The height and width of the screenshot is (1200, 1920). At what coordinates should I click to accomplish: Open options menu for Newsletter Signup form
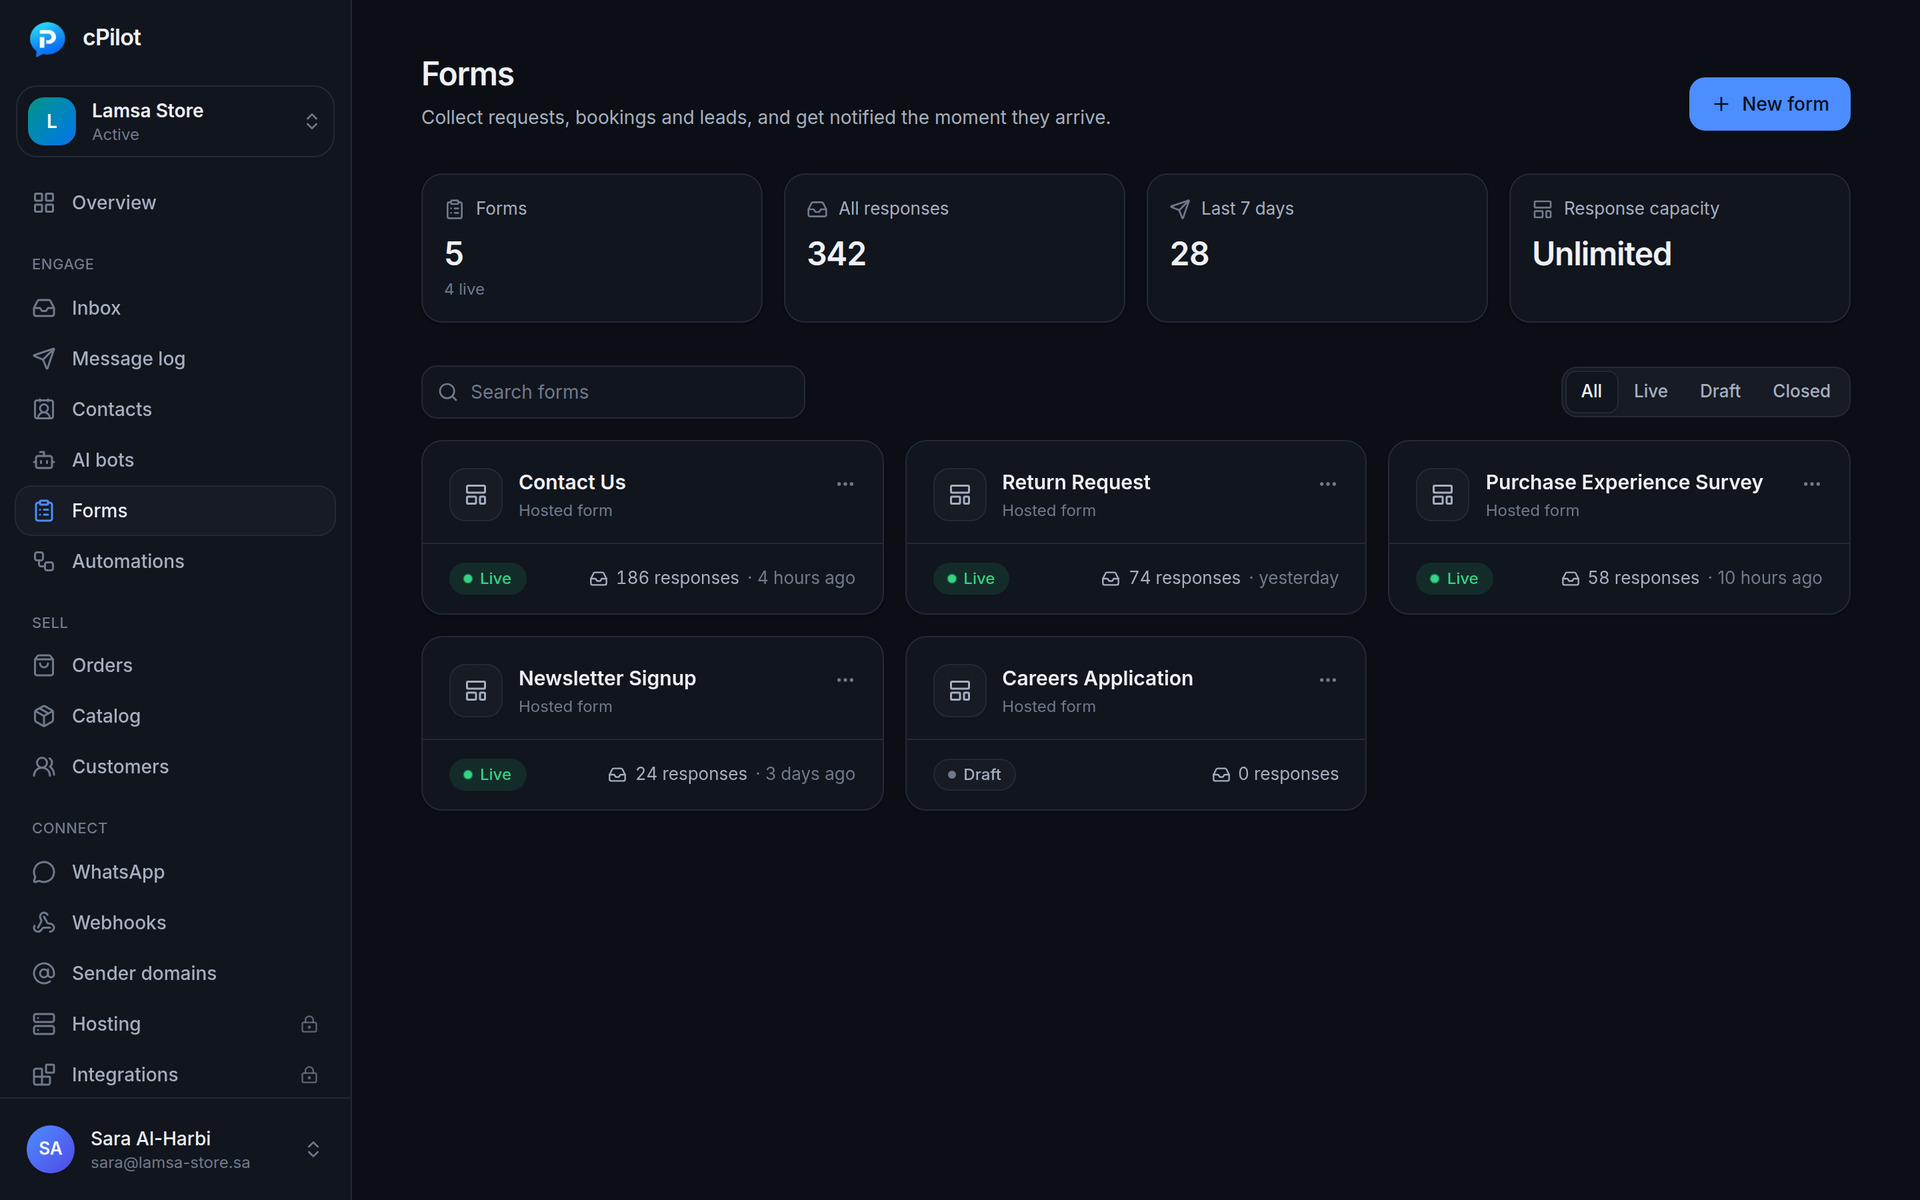tap(845, 680)
